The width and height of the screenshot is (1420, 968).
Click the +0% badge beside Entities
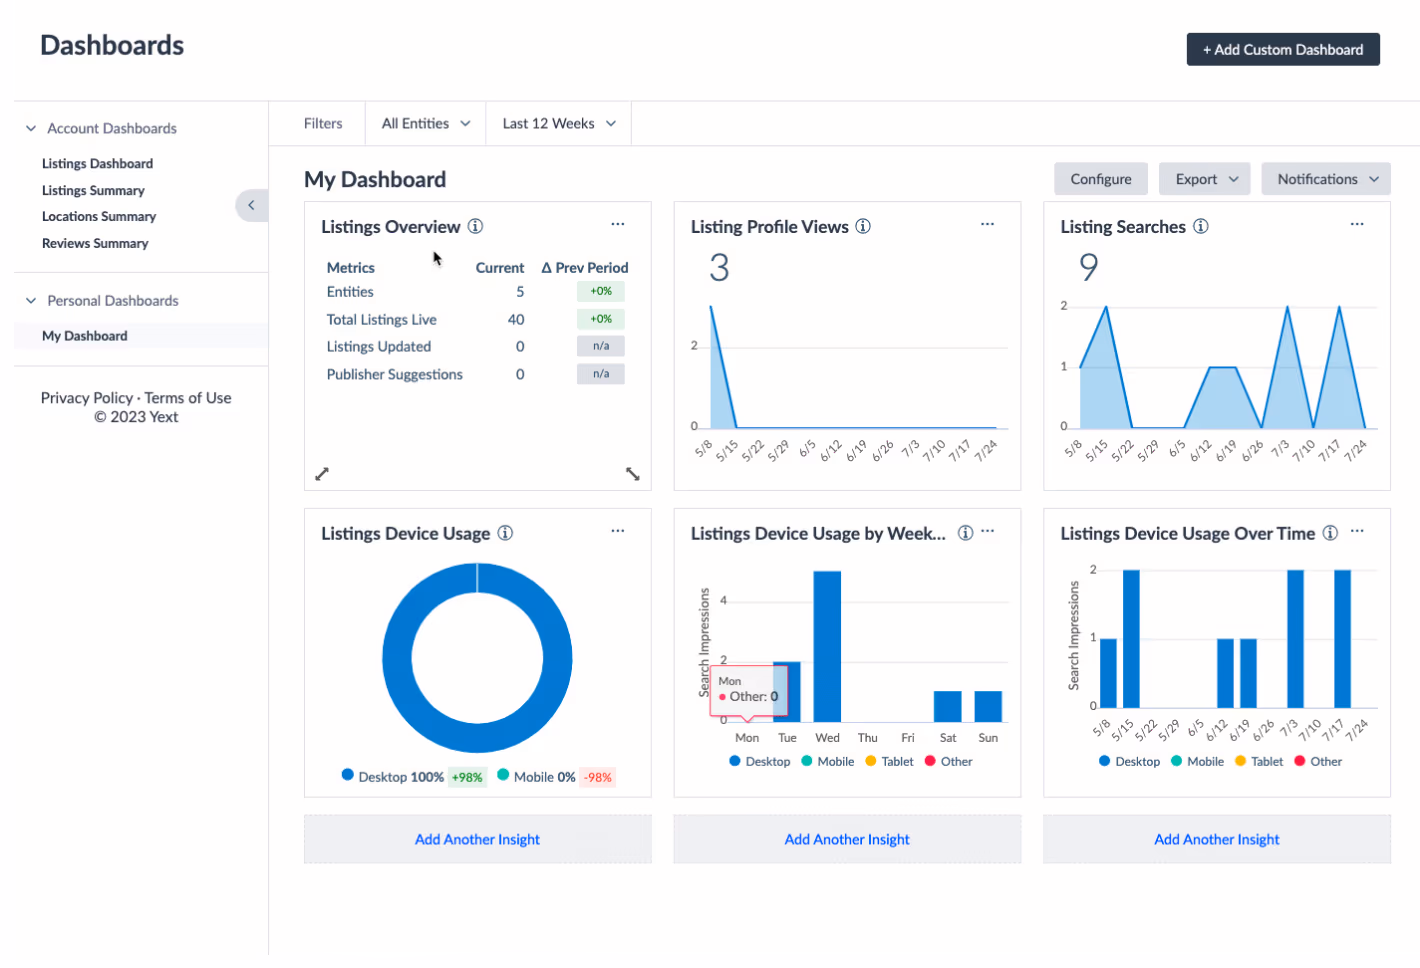point(601,291)
